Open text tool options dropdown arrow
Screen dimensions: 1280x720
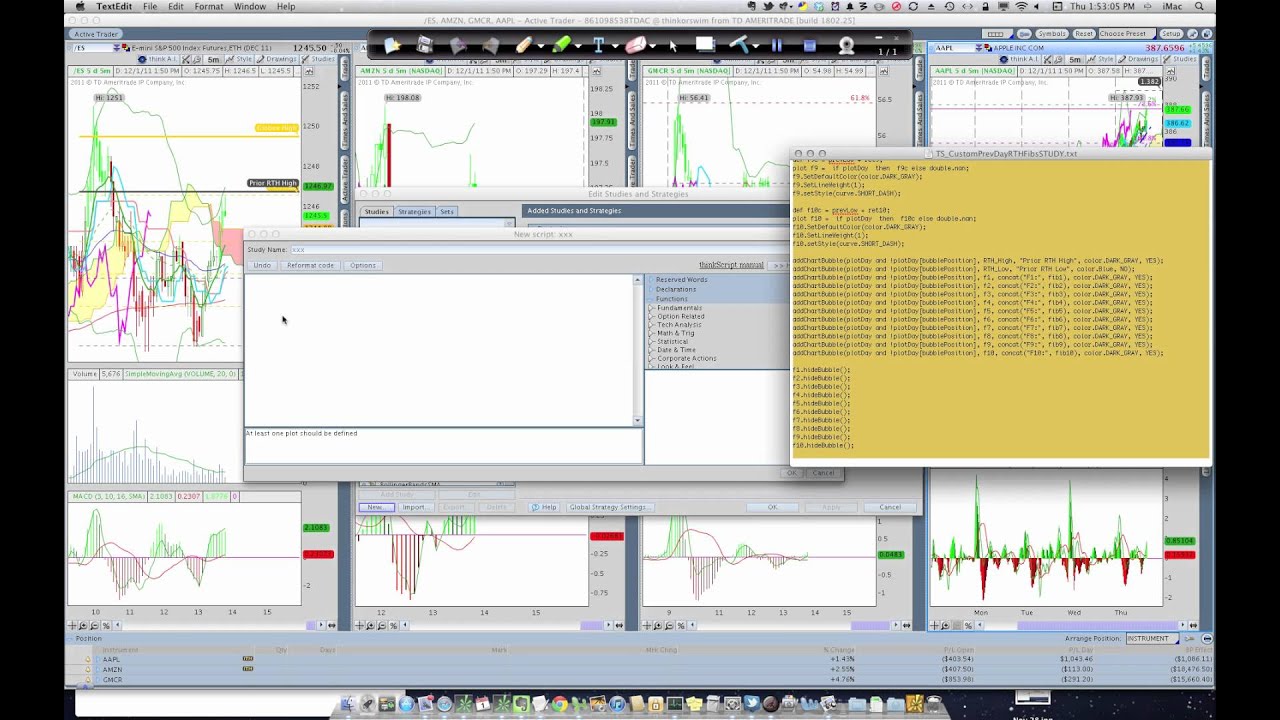coord(614,46)
